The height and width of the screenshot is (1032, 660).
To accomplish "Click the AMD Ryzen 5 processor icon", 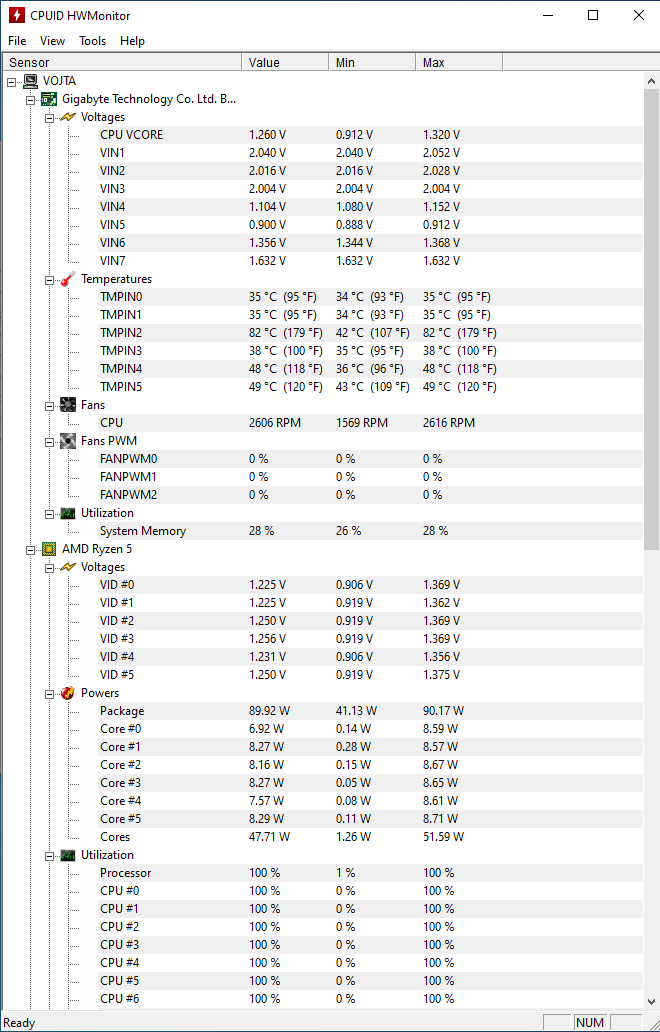I will 49,549.
